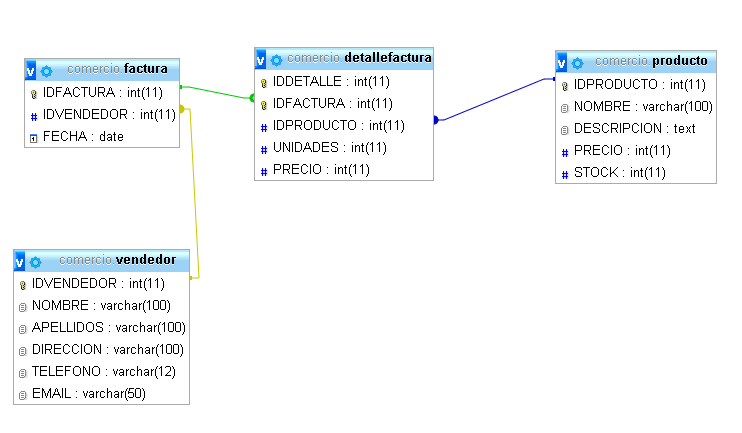The image size is (742, 433).
Task: Click the date icon beside FECHA
Action: [x=34, y=138]
